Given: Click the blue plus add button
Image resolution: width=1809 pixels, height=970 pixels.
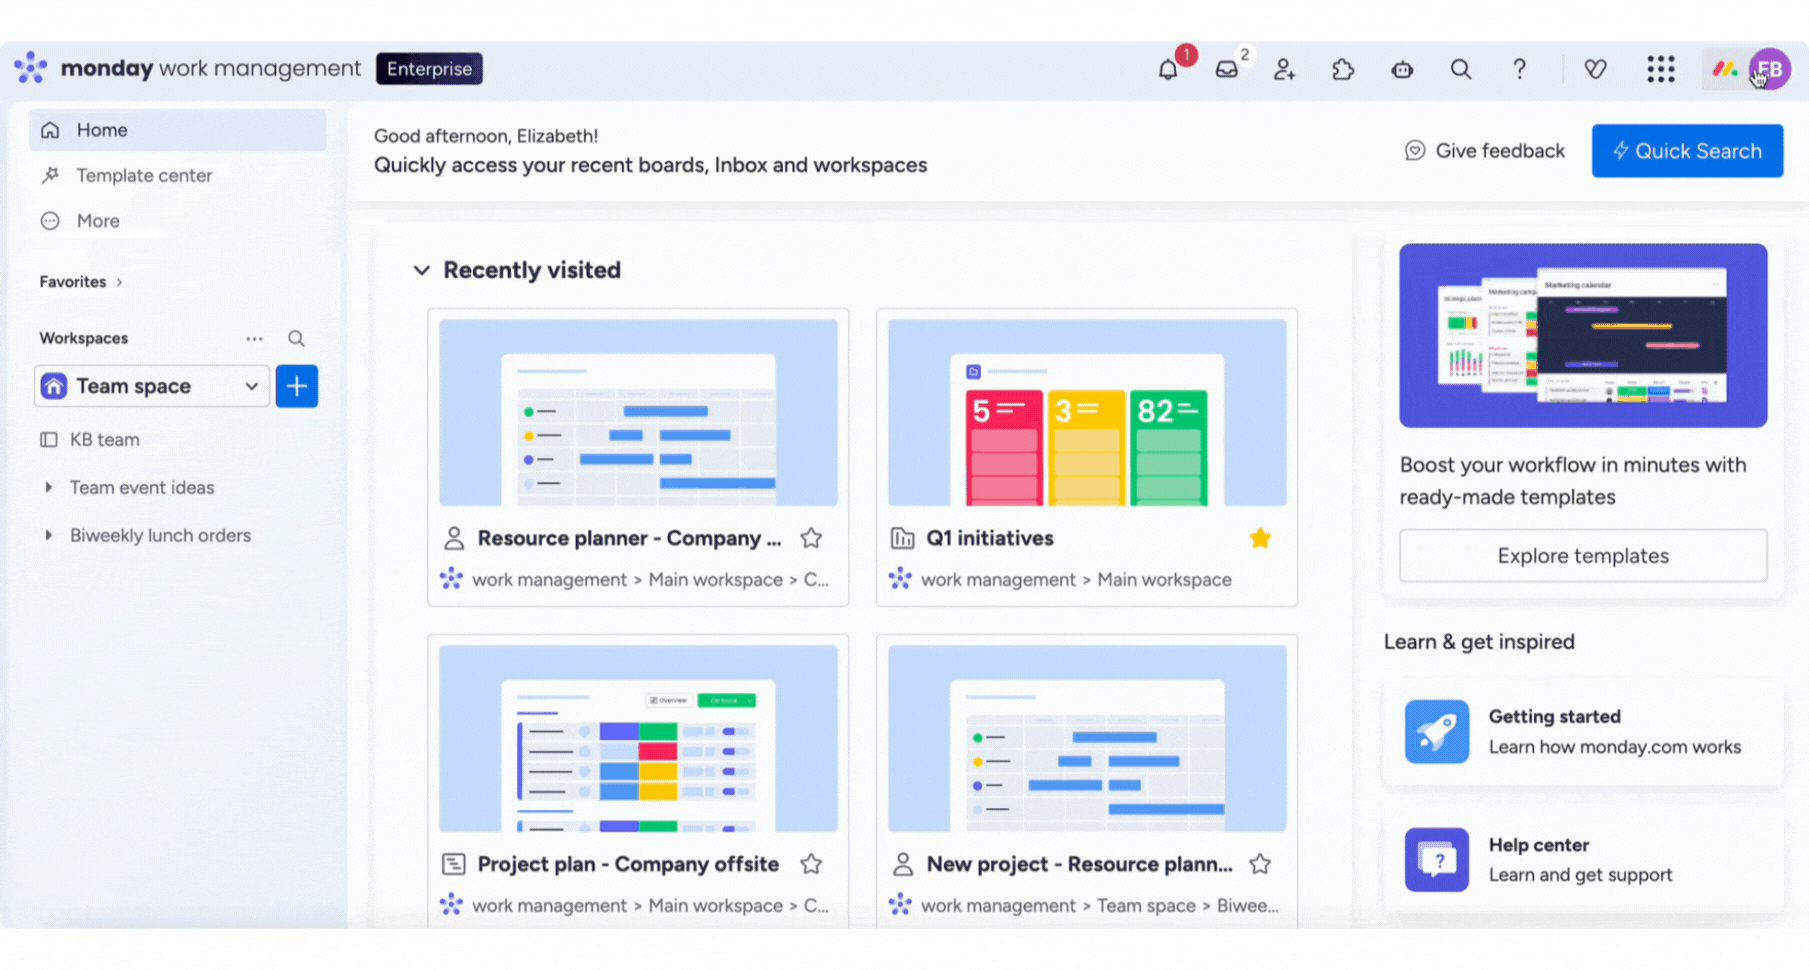Looking at the screenshot, I should [x=297, y=386].
